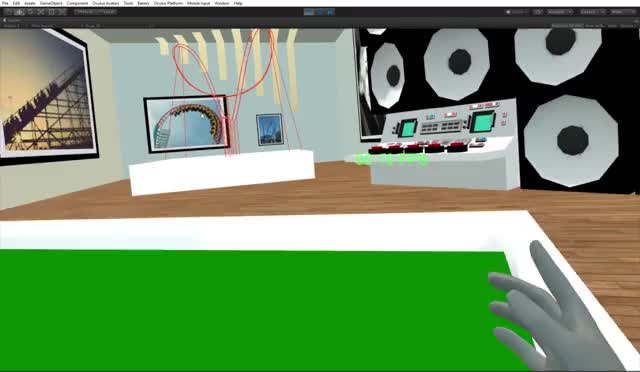Select the Rect tool in the toolbar
The width and height of the screenshot is (640, 372).
pos(51,12)
